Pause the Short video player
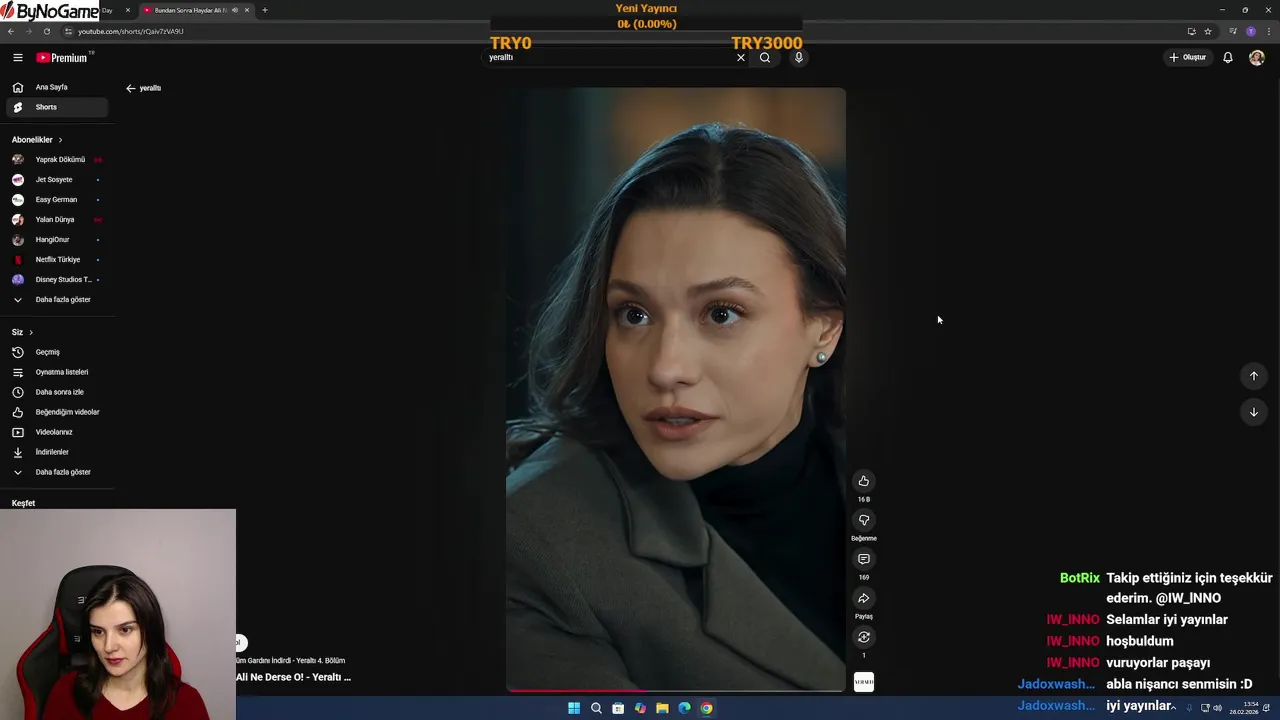 pos(675,389)
